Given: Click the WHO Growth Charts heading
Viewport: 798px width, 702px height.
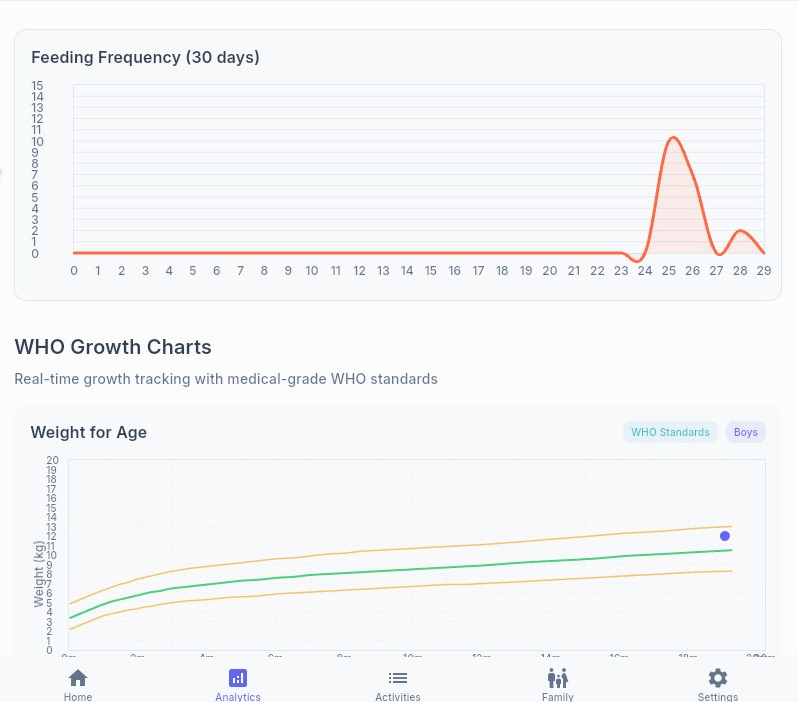Looking at the screenshot, I should click(113, 347).
